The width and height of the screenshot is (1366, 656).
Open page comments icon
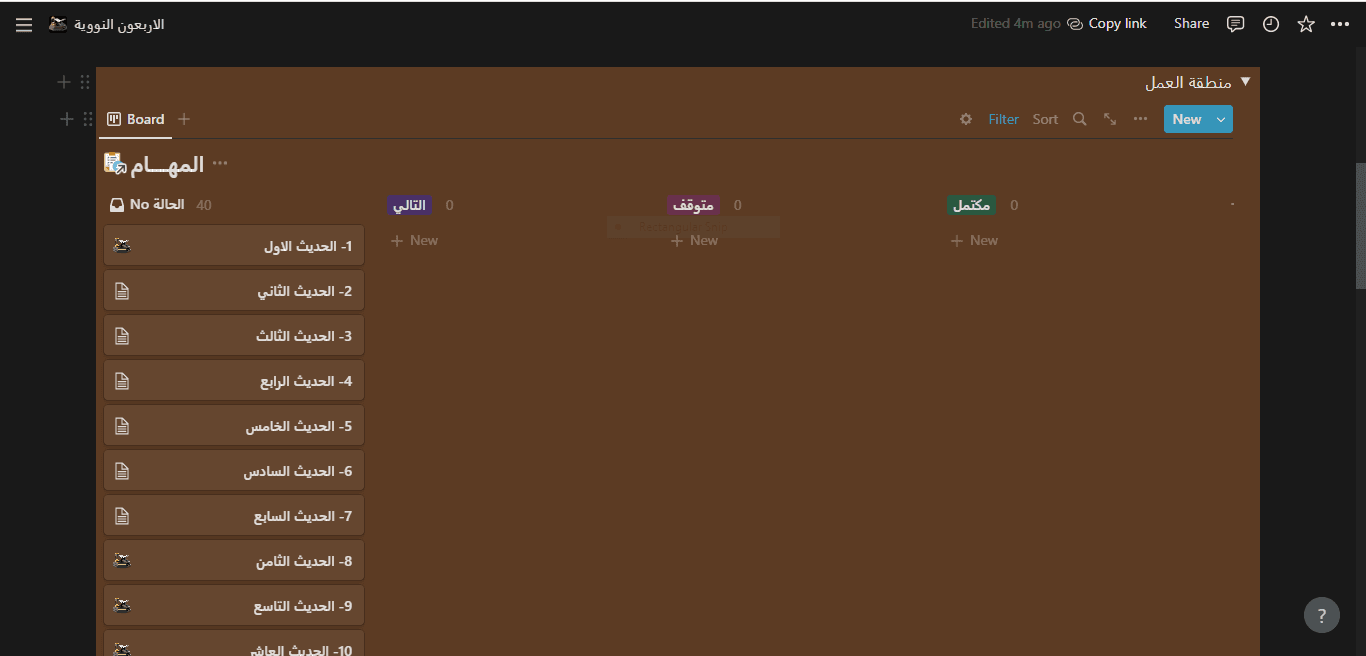(1236, 24)
